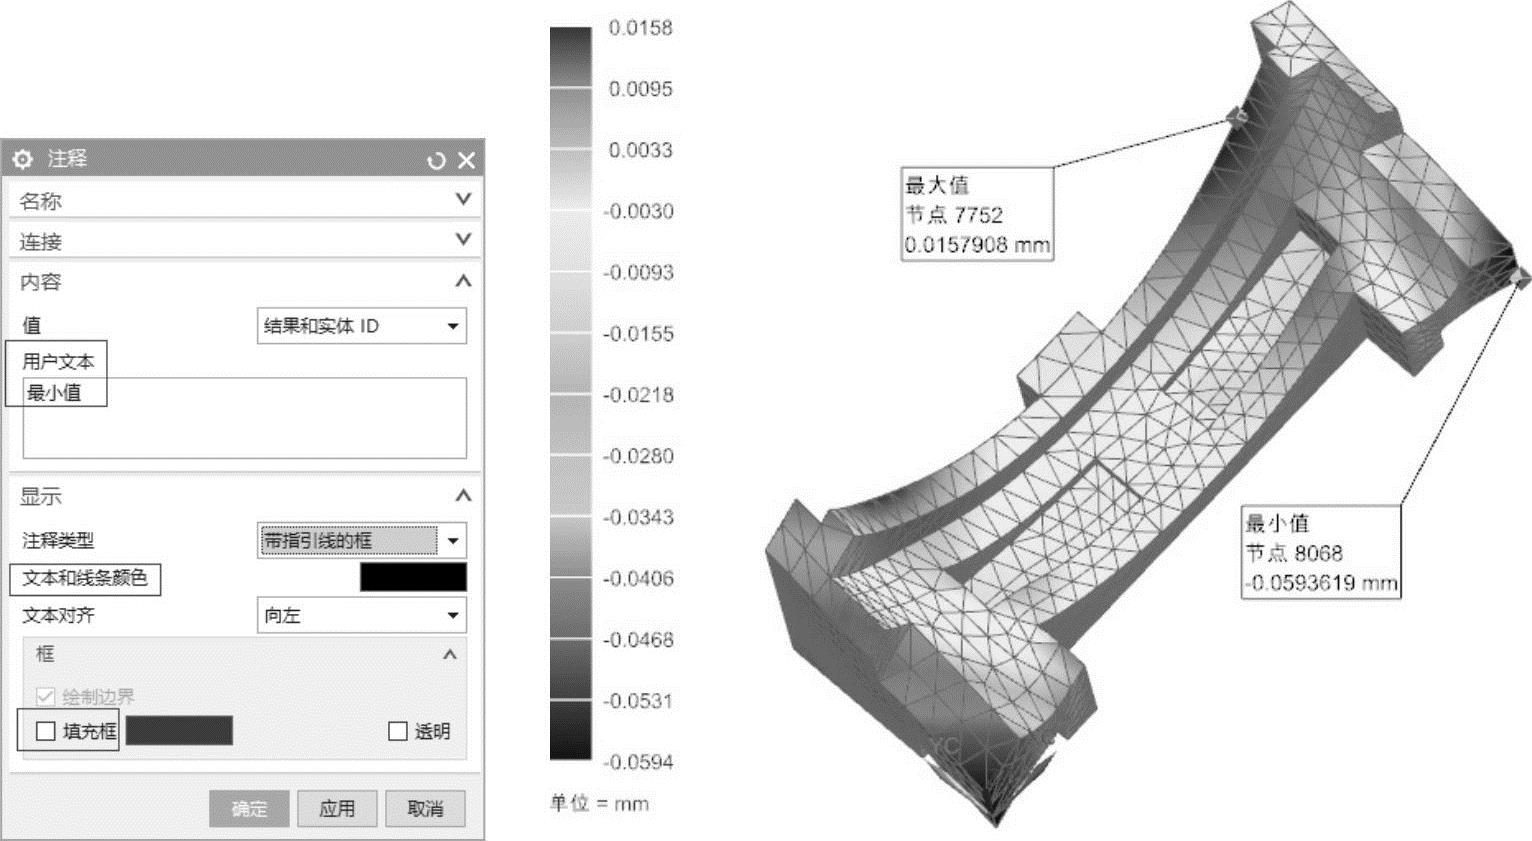Toggle the 绘制边界 checkbox

tap(45, 696)
